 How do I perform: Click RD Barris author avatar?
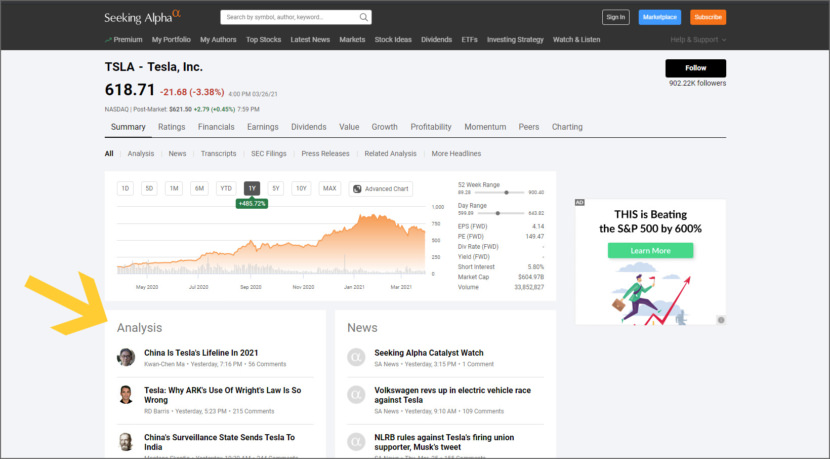point(126,395)
